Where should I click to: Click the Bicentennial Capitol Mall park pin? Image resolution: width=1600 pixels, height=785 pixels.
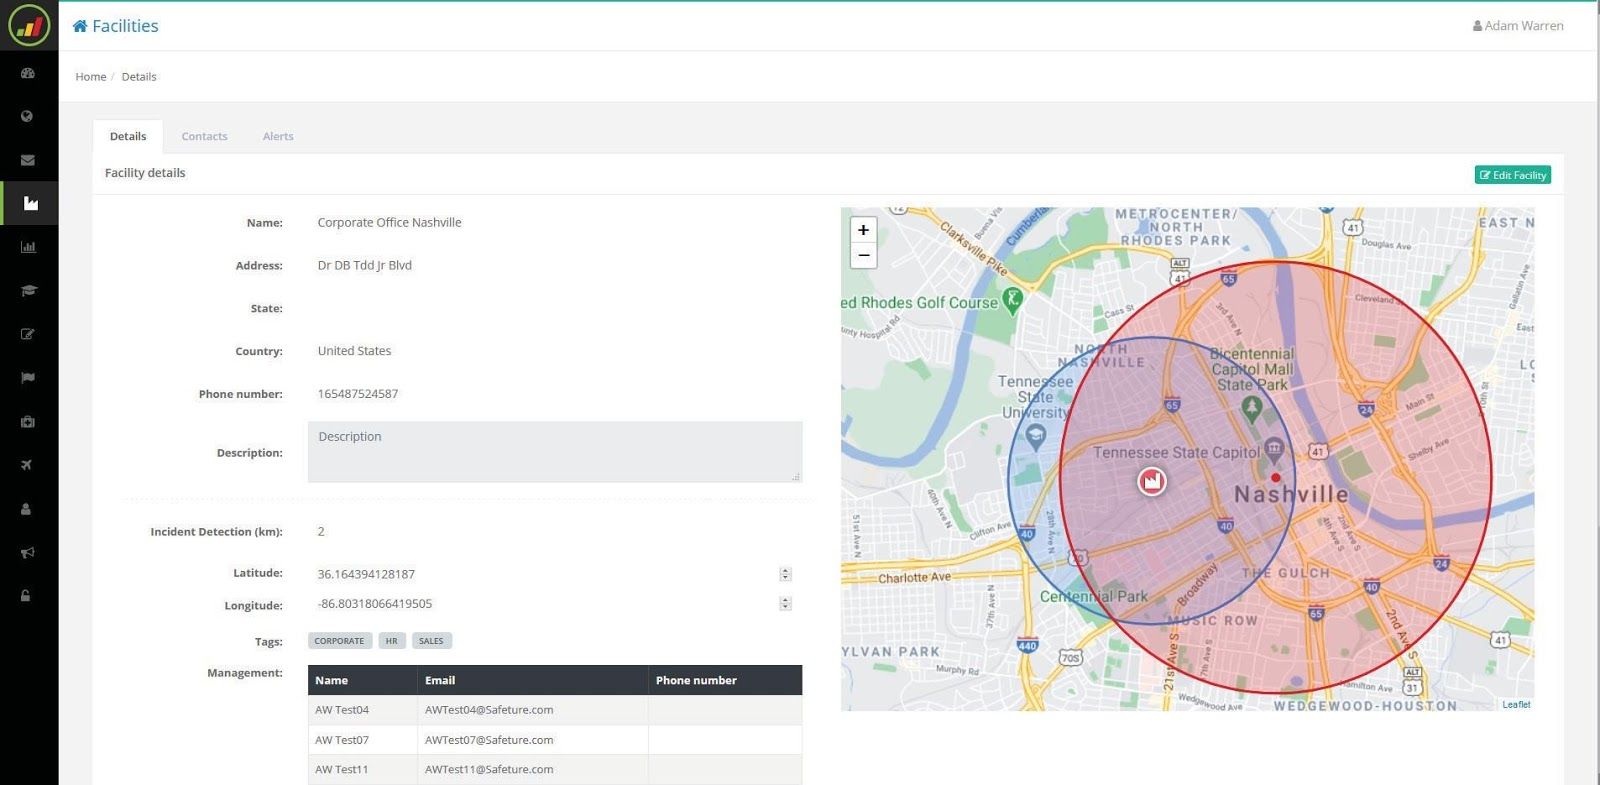click(x=1251, y=408)
